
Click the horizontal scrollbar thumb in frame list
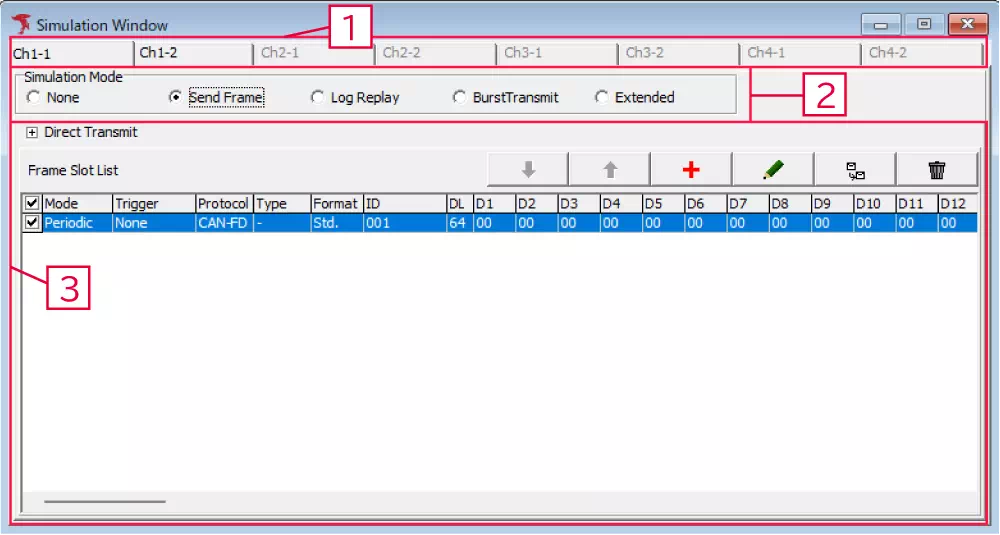(105, 501)
